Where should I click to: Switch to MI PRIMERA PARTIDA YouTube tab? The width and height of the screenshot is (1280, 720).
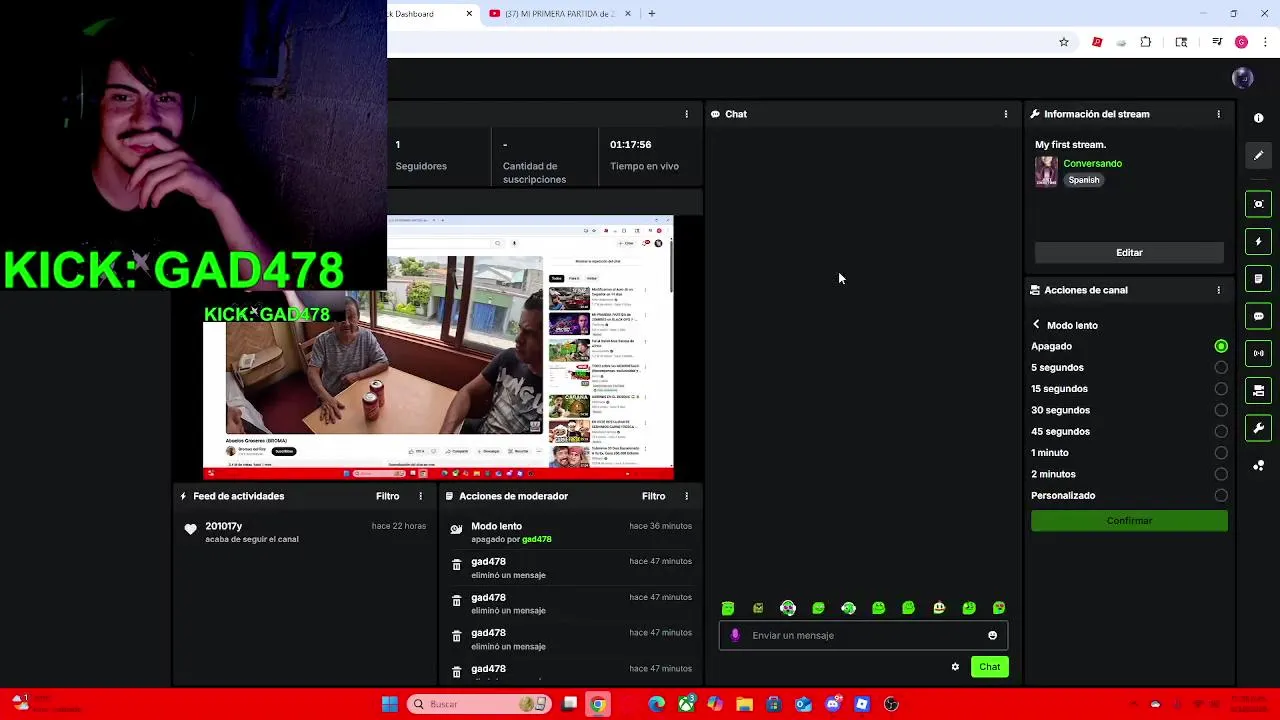[558, 14]
